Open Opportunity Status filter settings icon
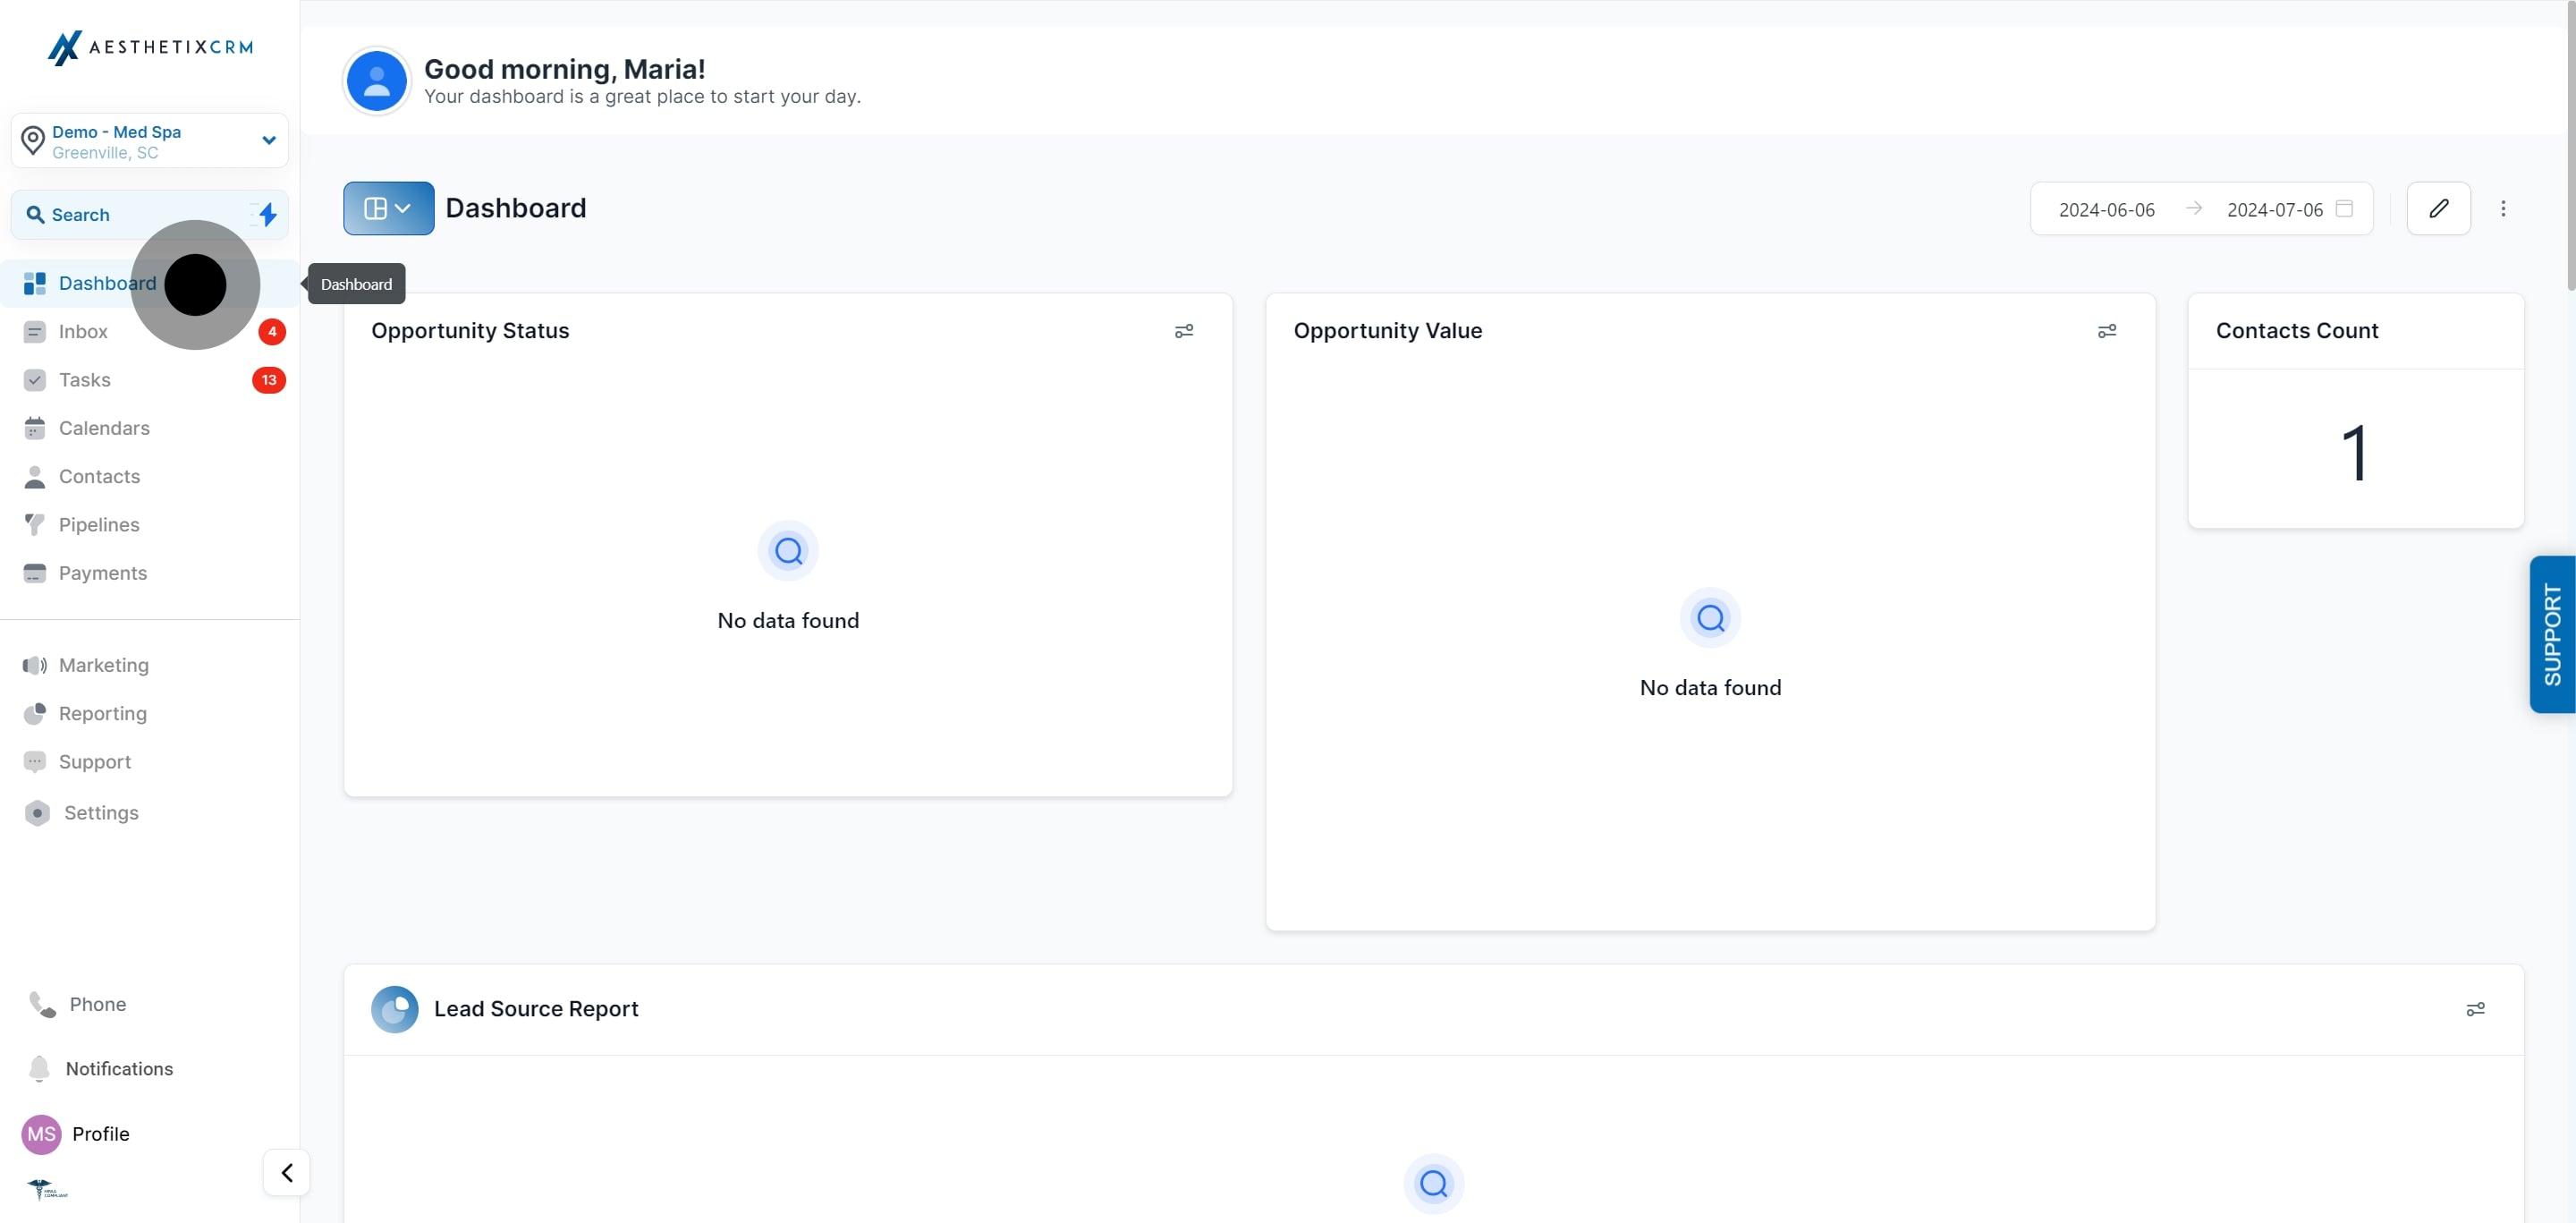Image resolution: width=2576 pixels, height=1223 pixels. pos(1184,331)
